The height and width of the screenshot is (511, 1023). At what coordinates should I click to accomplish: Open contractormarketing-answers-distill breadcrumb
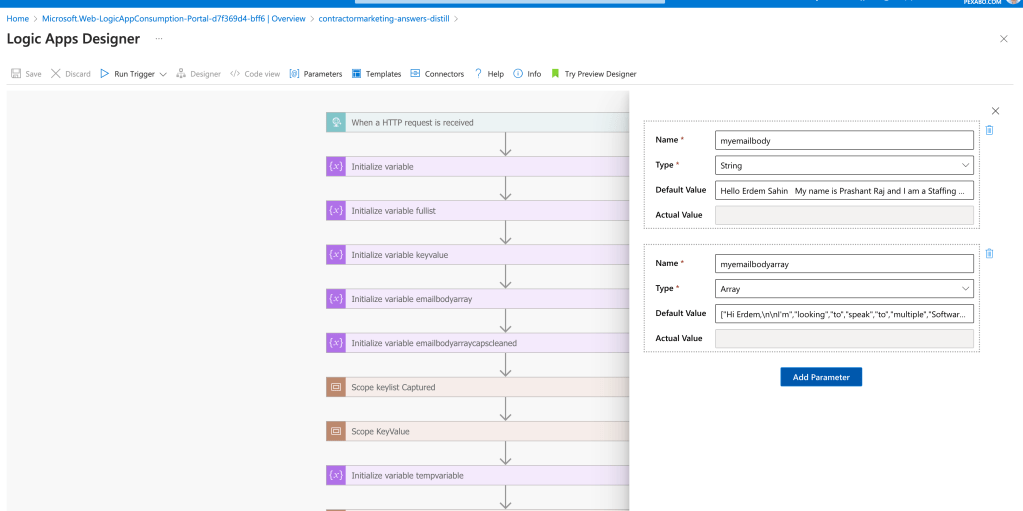[384, 18]
